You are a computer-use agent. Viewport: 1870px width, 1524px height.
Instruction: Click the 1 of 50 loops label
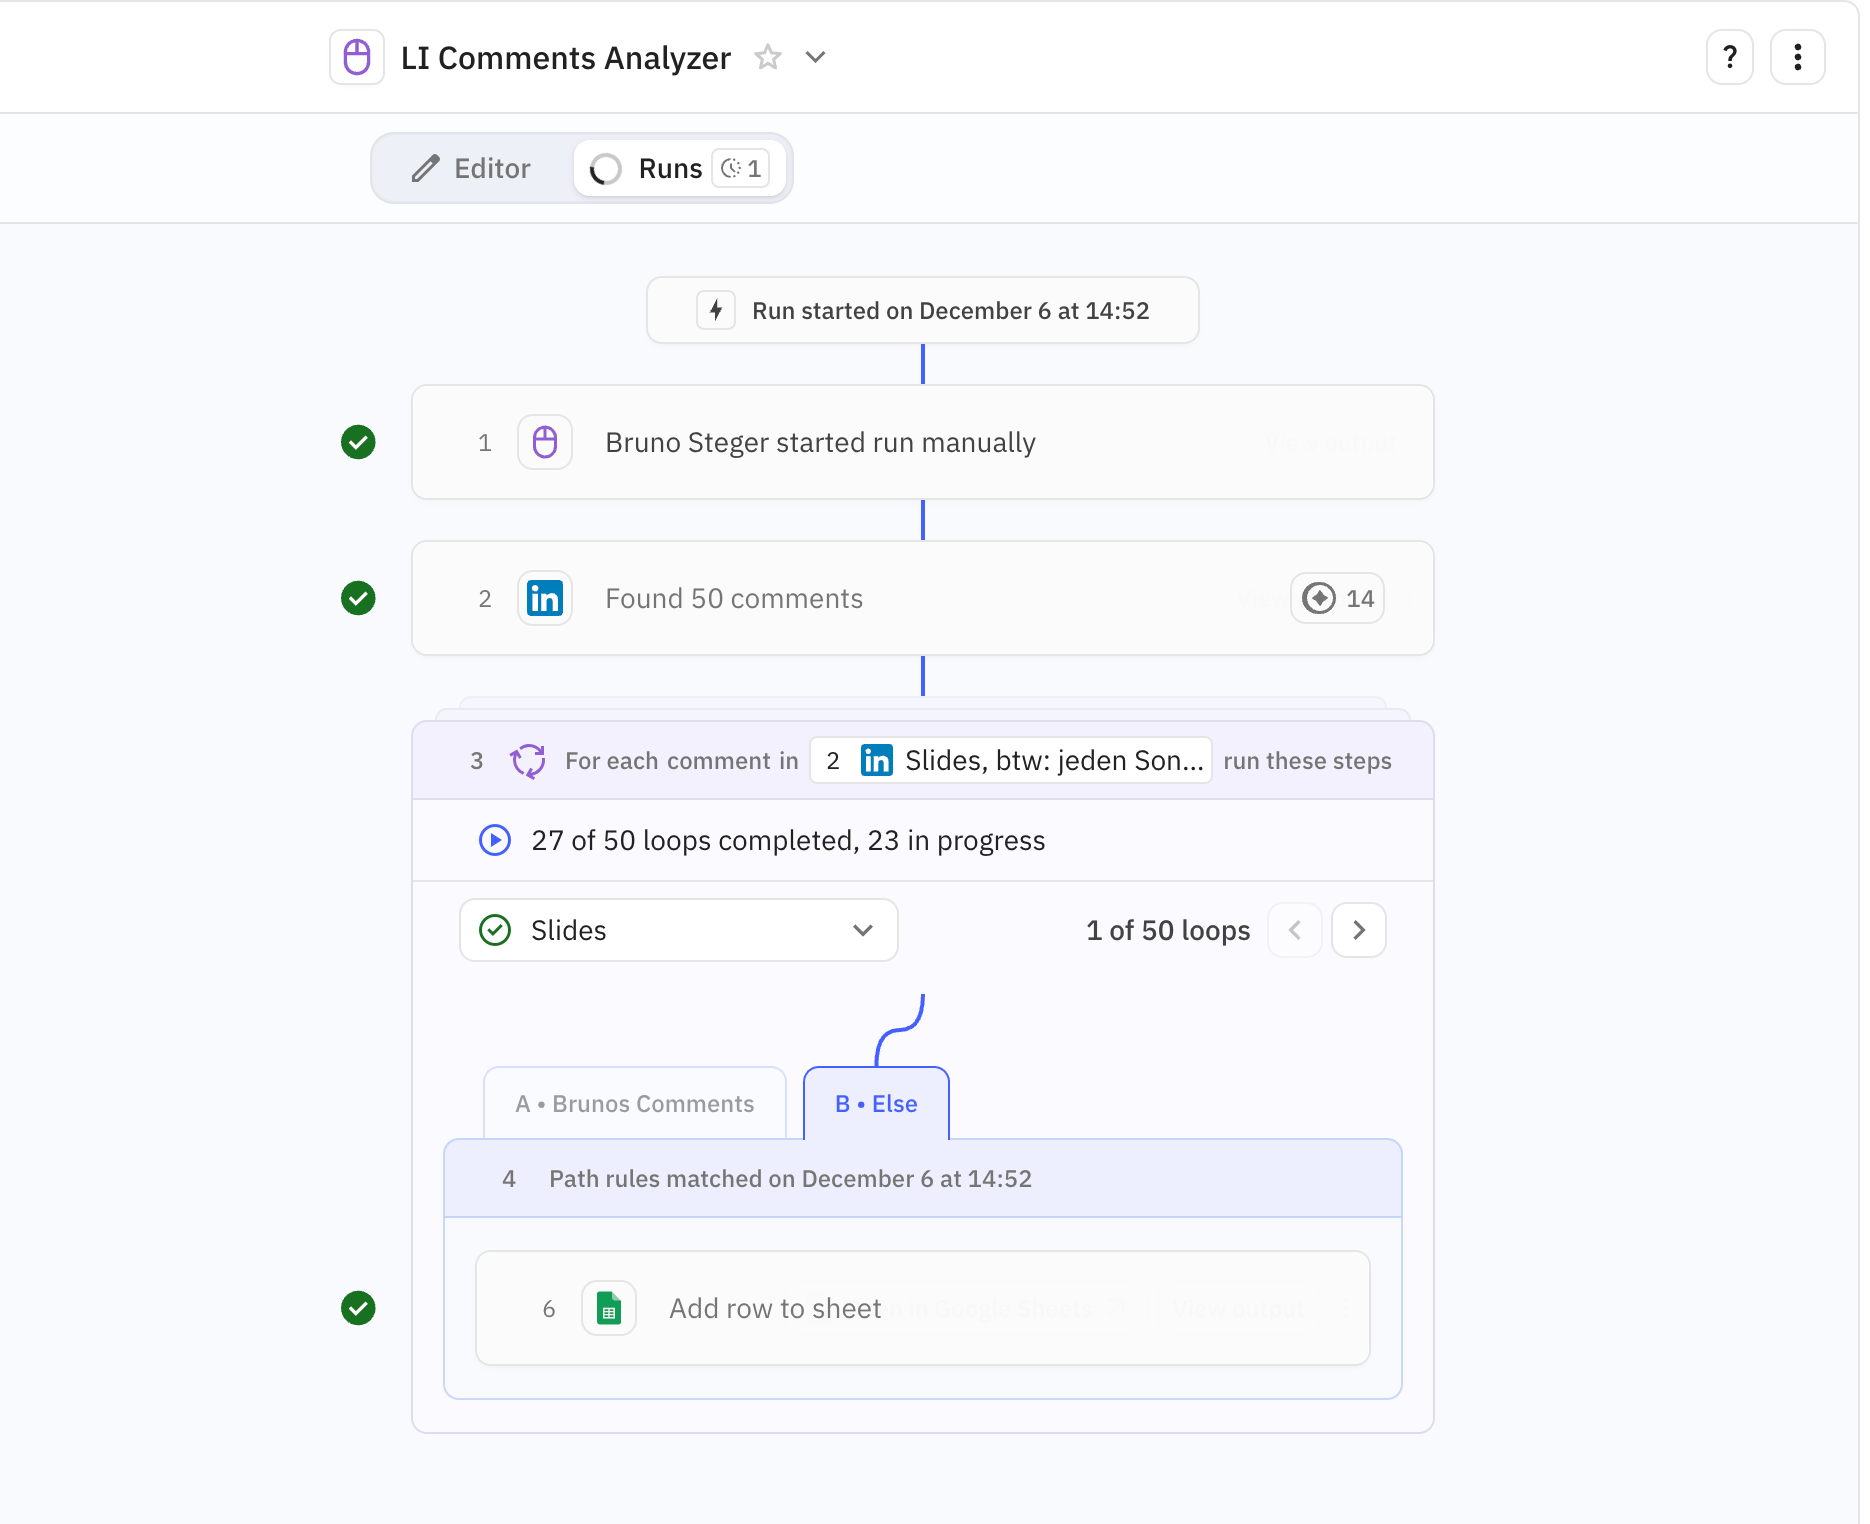[1168, 930]
